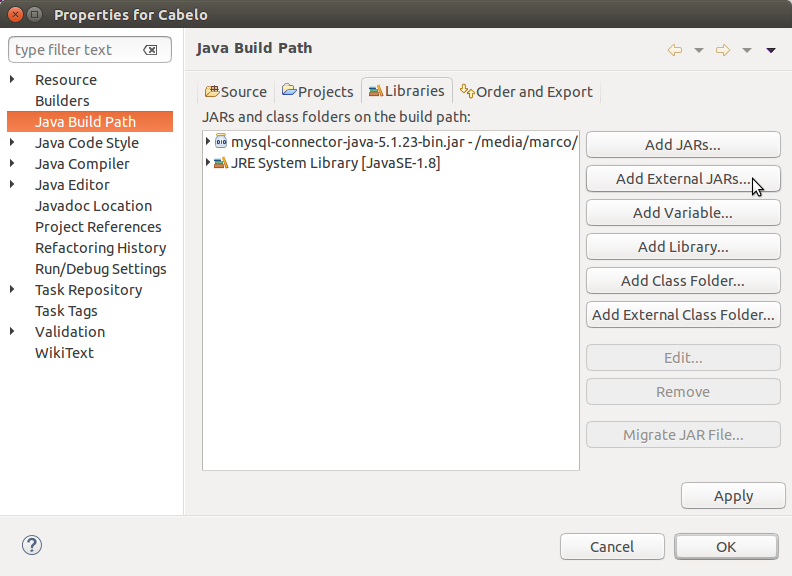Select Java Build Path in the tree

point(90,121)
